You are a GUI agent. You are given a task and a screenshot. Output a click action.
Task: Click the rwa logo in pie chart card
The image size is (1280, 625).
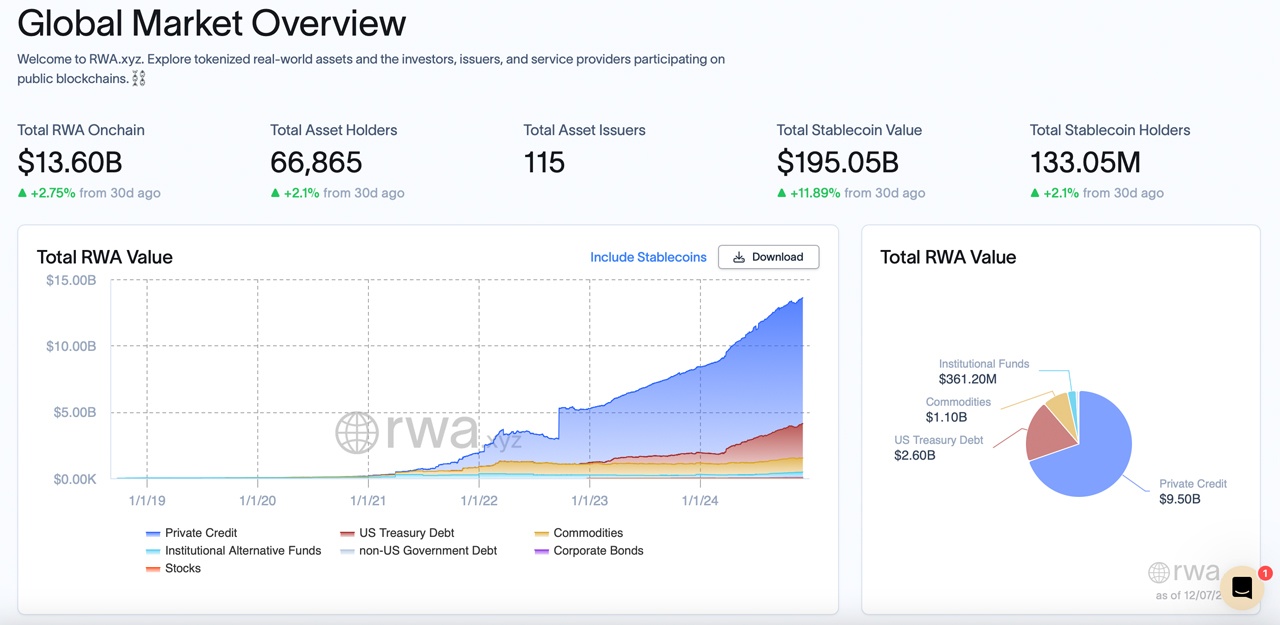(x=1184, y=572)
